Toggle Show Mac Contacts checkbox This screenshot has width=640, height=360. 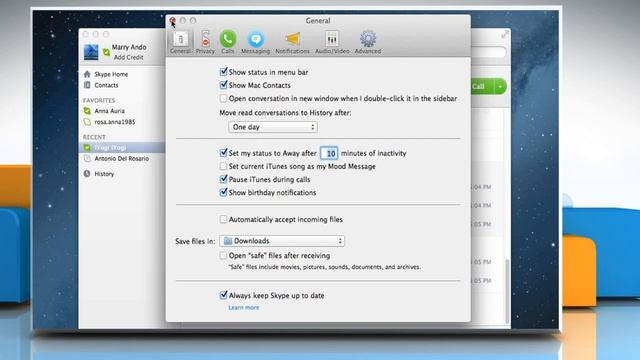pyautogui.click(x=223, y=85)
